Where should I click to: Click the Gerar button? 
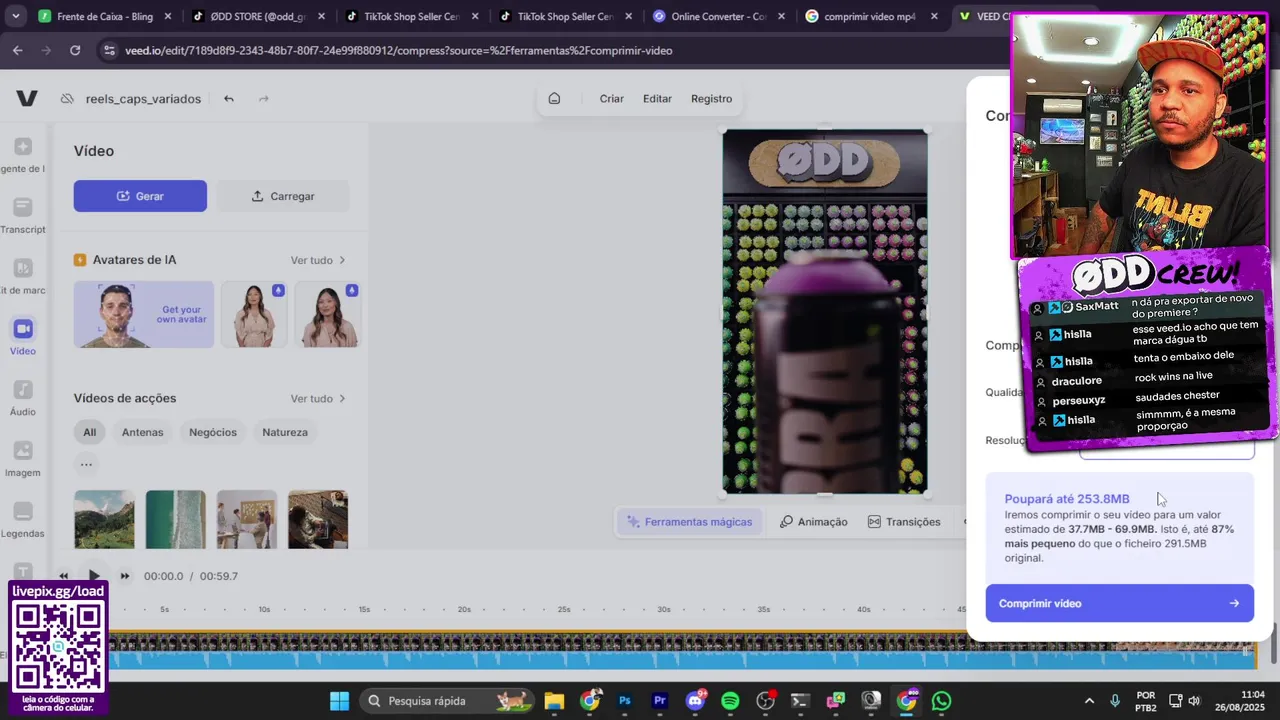click(140, 196)
